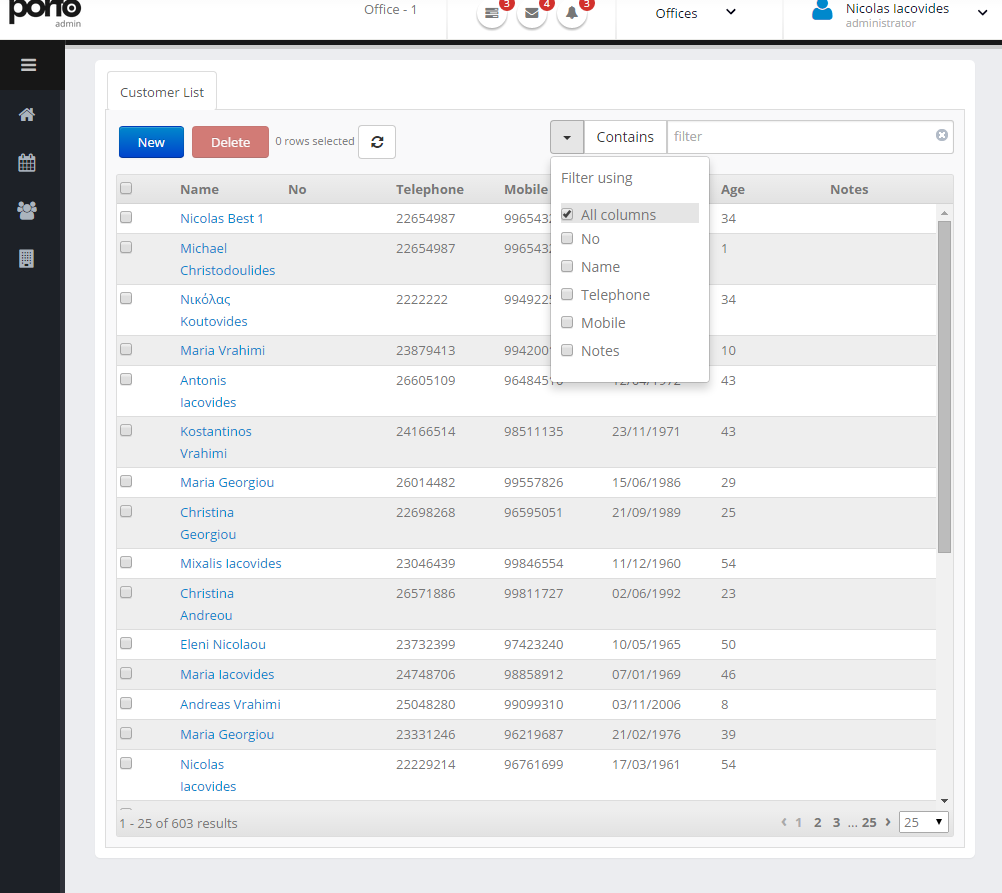Sort by the Telephone column header
Viewport: 1002px width, 893px height.
tap(429, 189)
